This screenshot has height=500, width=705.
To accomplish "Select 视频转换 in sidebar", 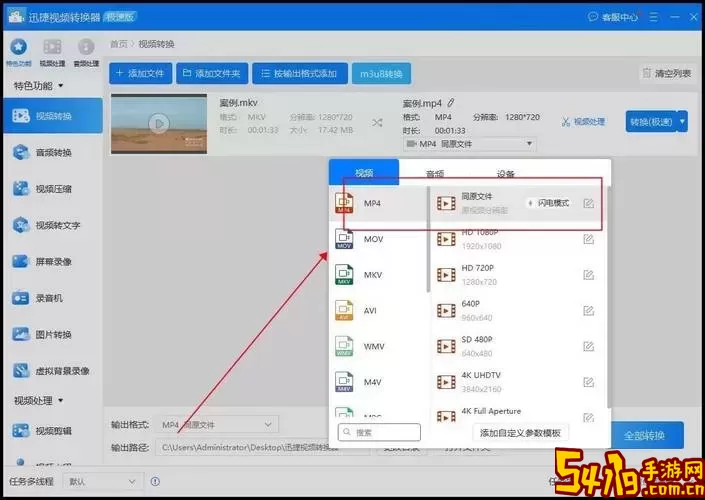I will coord(53,116).
